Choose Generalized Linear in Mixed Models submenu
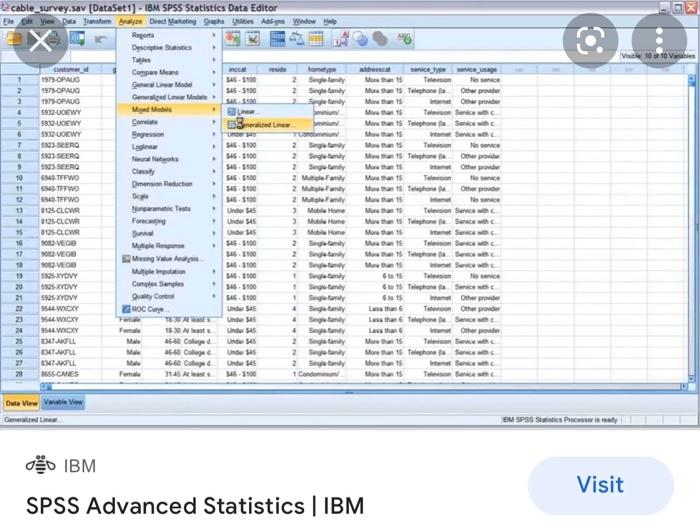Screen dimensions: 700x526 pyautogui.click(x=267, y=125)
